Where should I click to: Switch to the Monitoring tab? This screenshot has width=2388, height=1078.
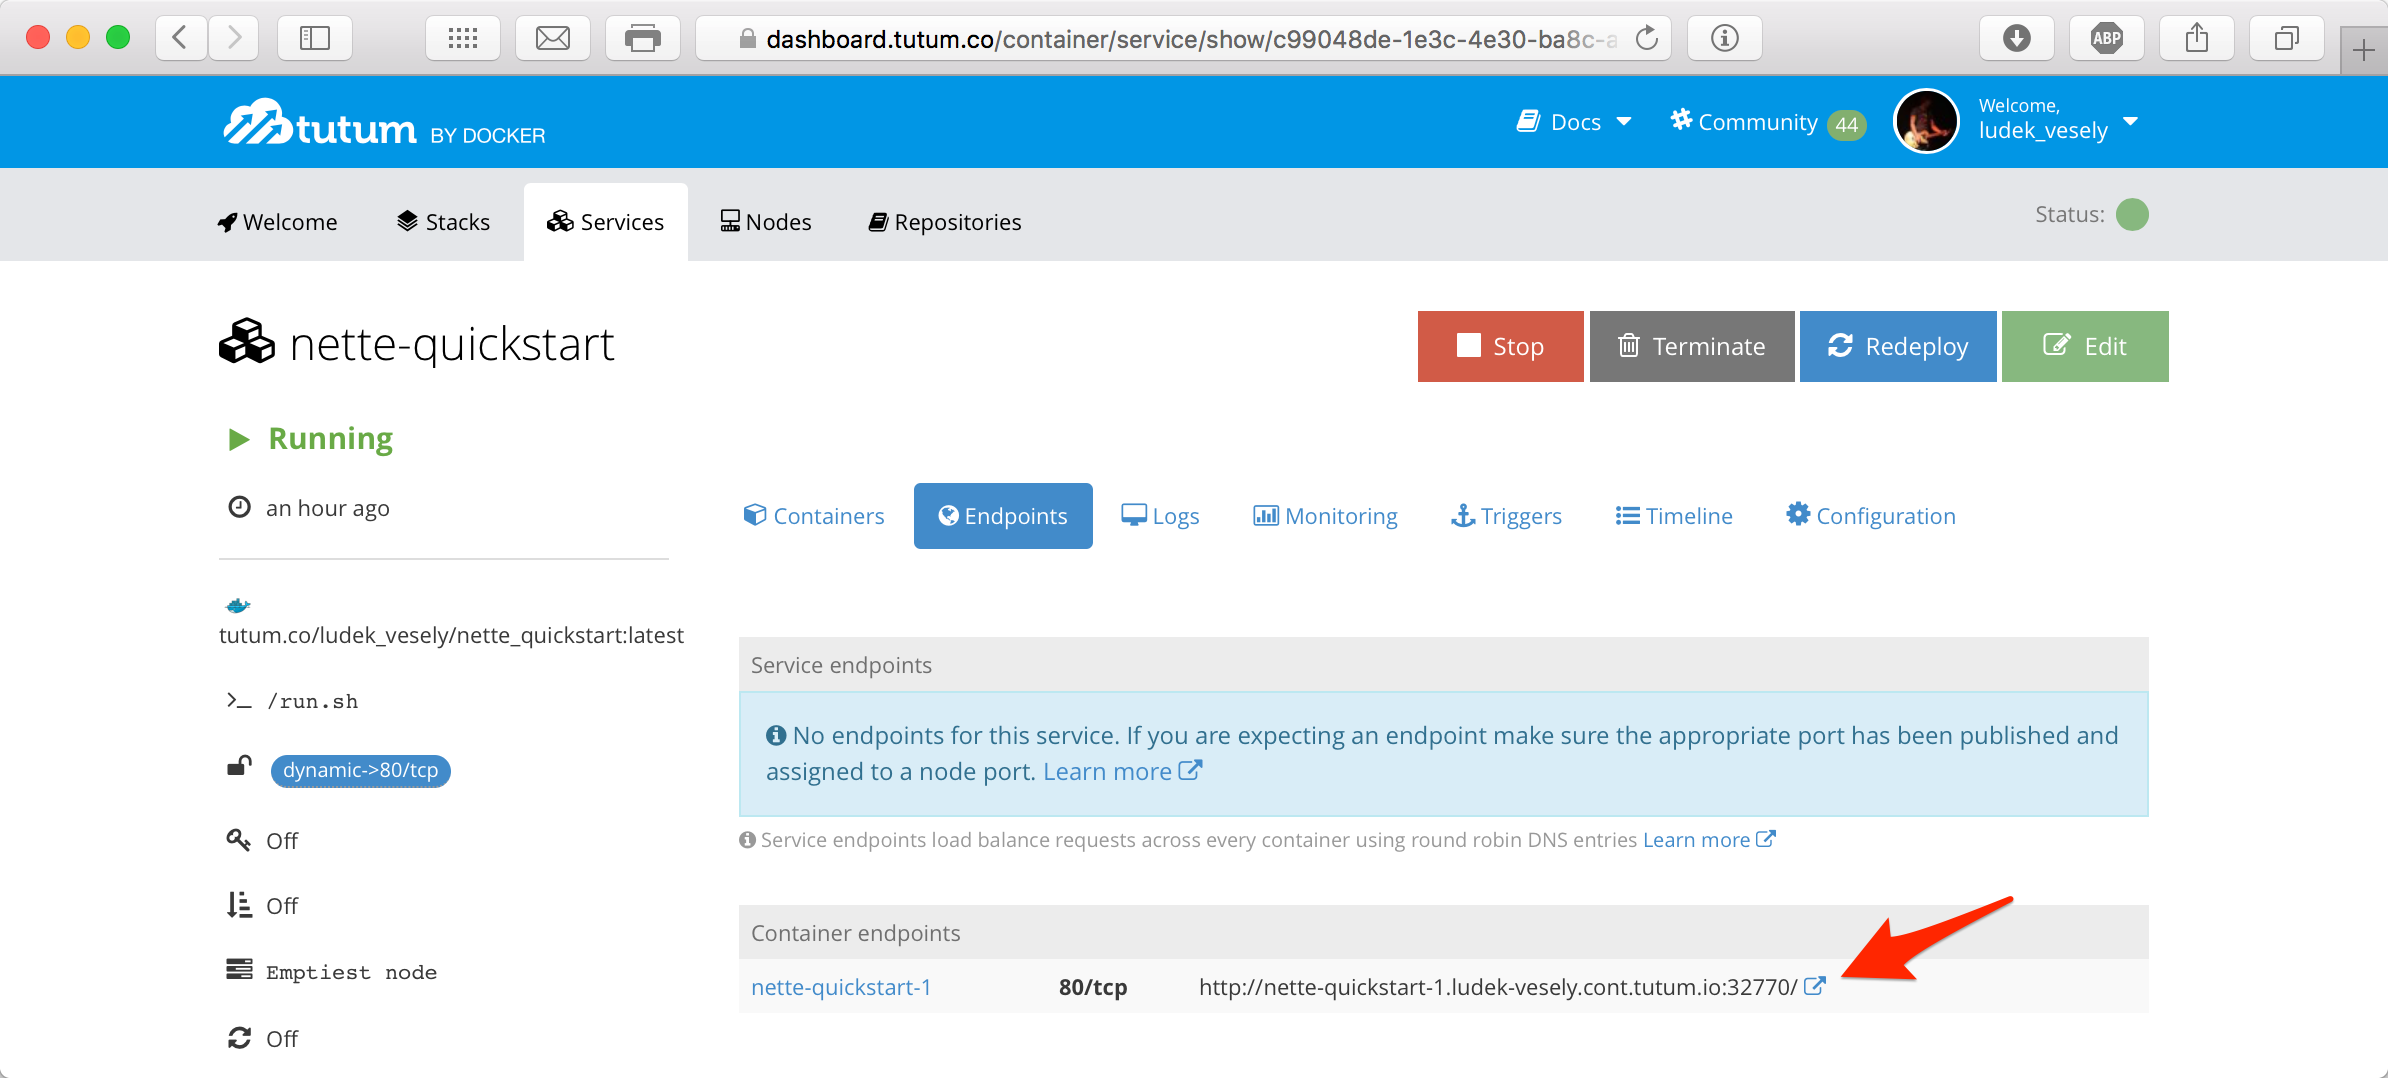[x=1325, y=516]
